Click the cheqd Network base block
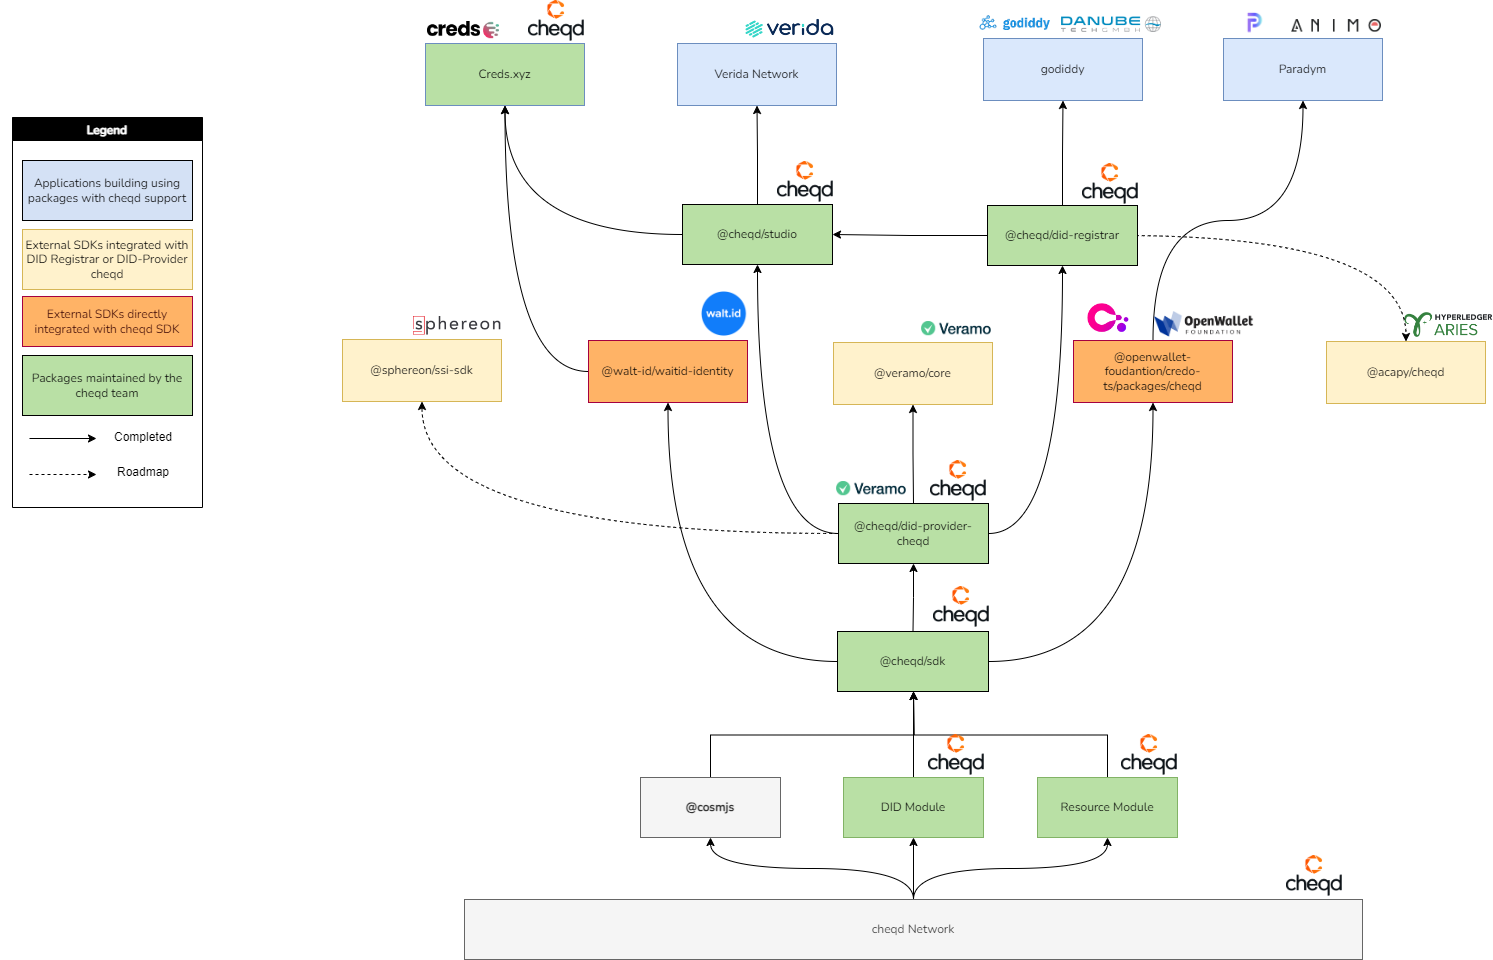The image size is (1493, 960). 912,929
